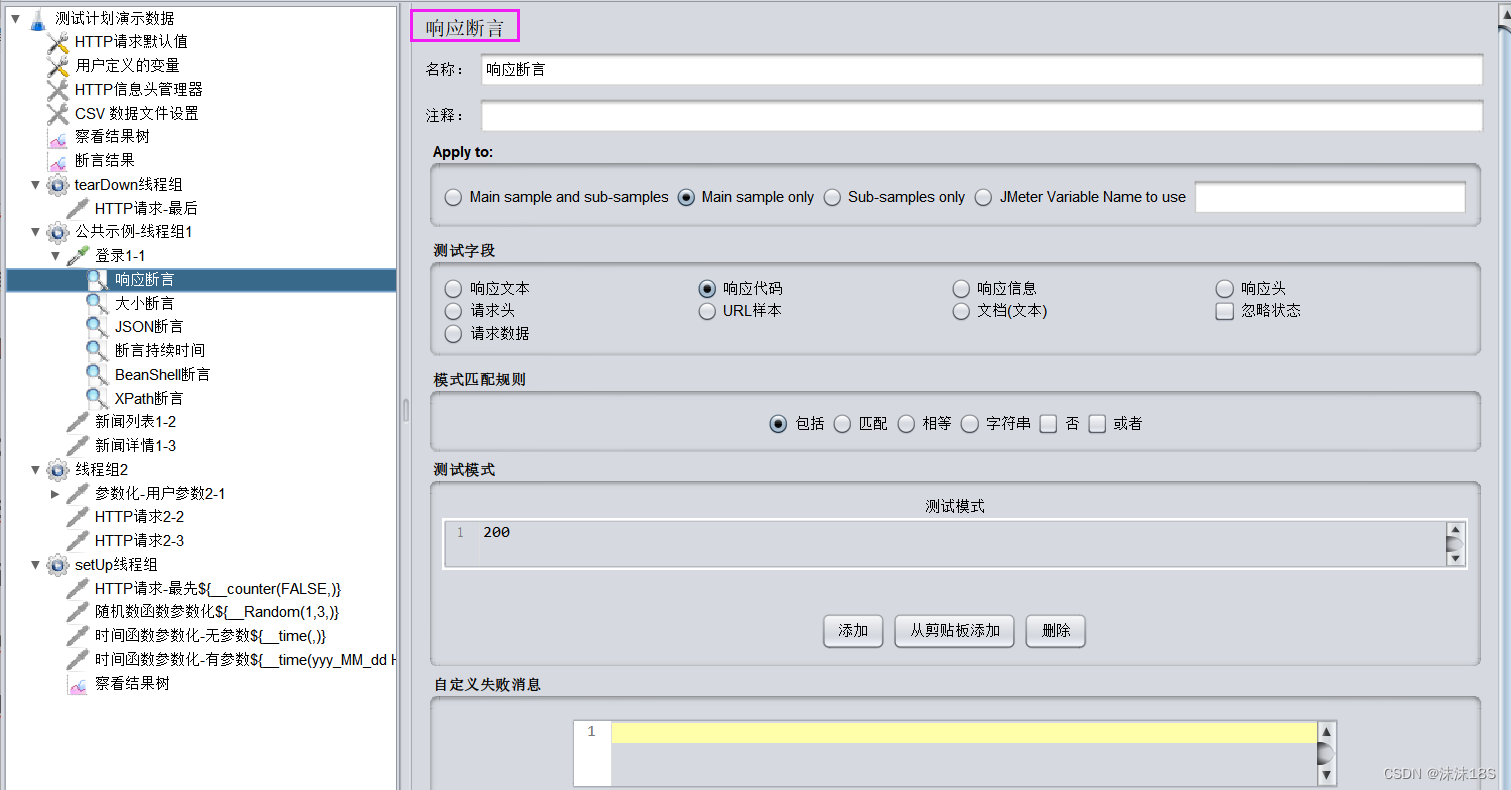The width and height of the screenshot is (1511, 790).
Task: Select Main sample only radio button
Action: (x=686, y=197)
